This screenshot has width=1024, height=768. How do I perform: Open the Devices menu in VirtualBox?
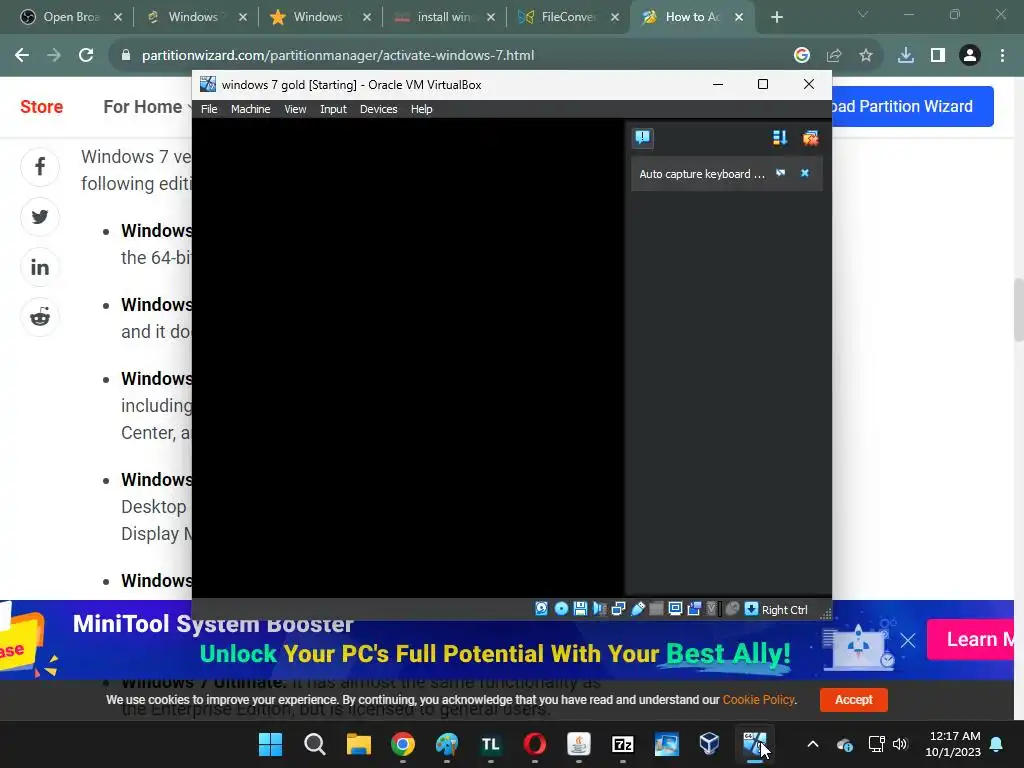click(378, 109)
